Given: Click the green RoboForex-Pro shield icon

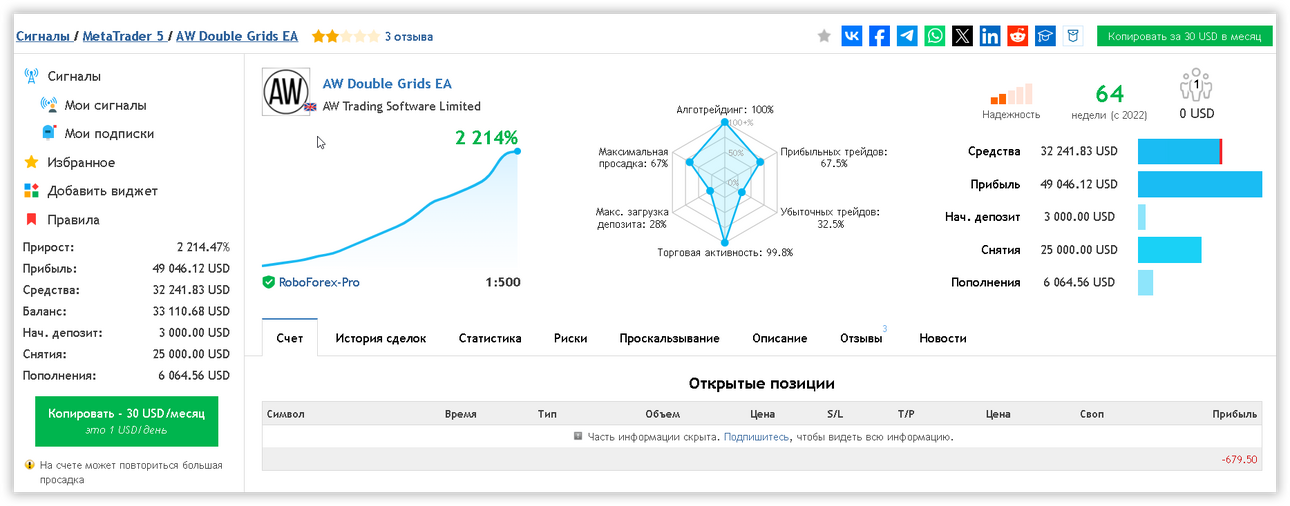Looking at the screenshot, I should [268, 282].
